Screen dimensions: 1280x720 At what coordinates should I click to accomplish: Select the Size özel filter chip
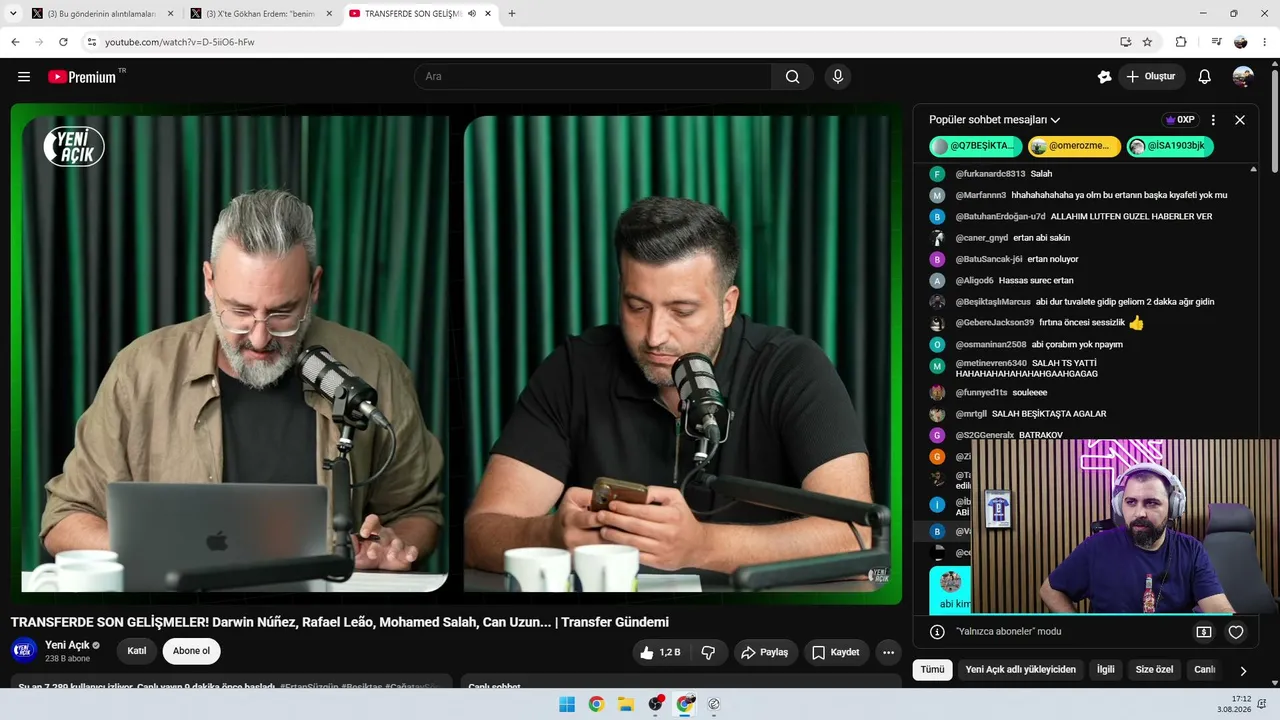(x=1155, y=670)
